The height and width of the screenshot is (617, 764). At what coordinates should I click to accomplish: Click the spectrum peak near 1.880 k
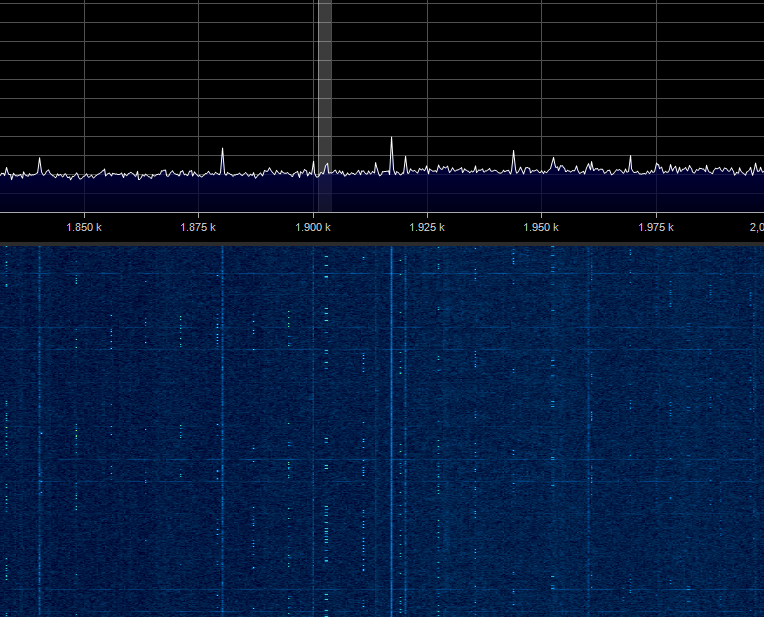coord(223,160)
